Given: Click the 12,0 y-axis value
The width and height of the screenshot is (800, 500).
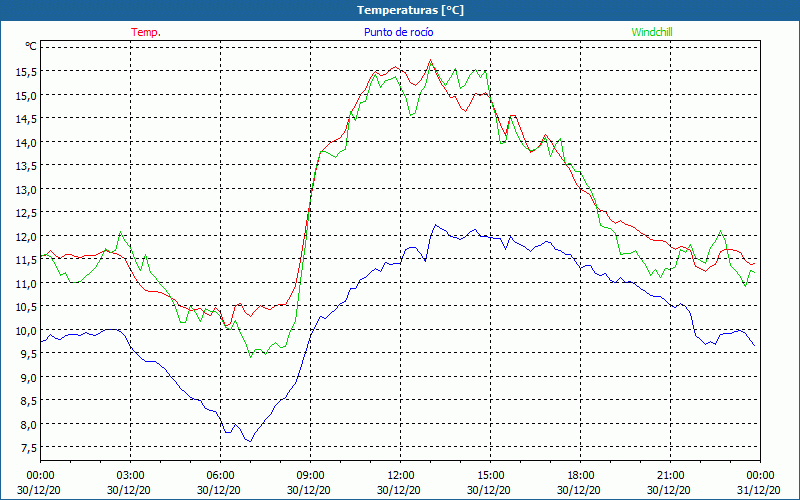Looking at the screenshot, I should click(x=27, y=237).
